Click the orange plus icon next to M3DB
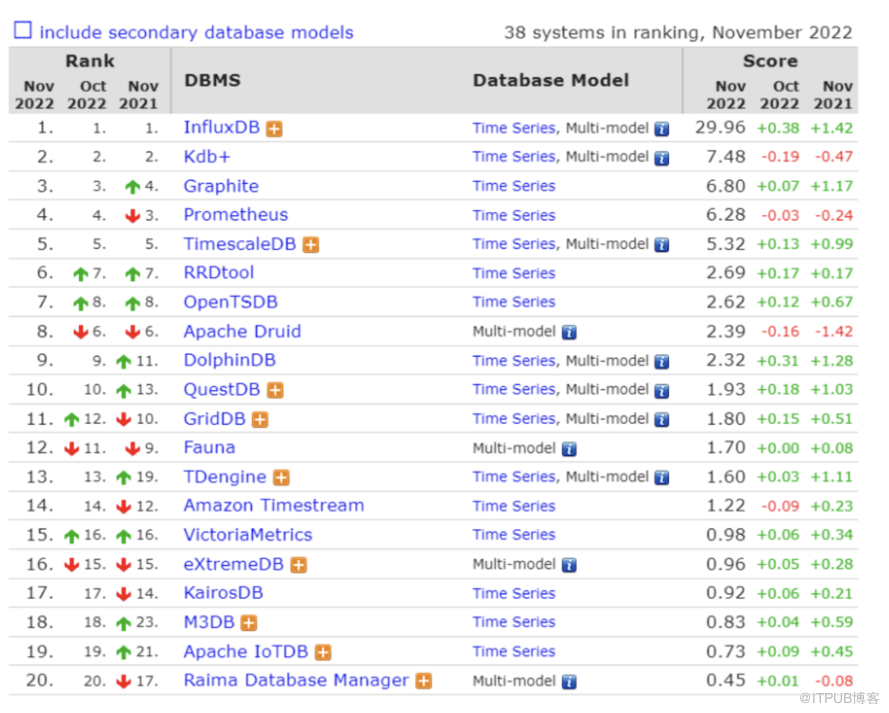 (x=249, y=623)
